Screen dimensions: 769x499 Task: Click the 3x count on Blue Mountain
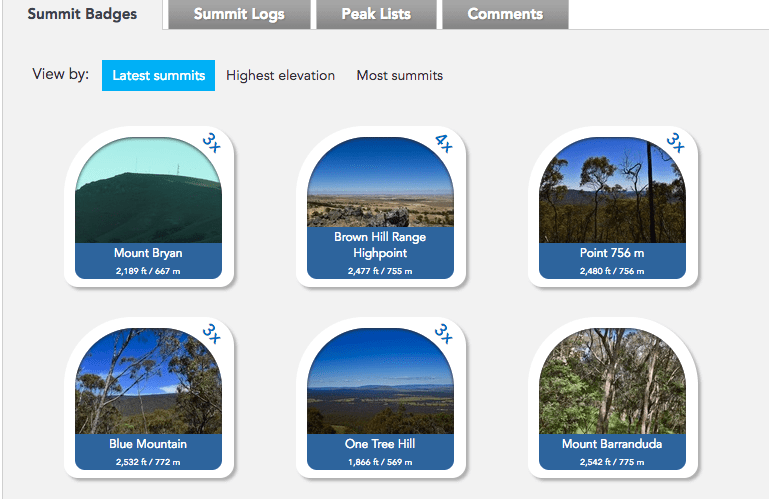pos(212,333)
